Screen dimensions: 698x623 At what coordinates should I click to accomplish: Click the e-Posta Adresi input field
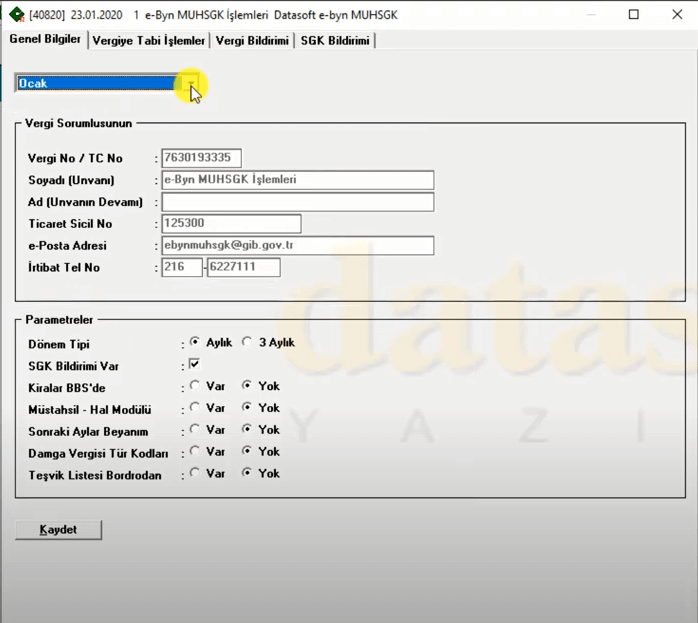tap(297, 246)
